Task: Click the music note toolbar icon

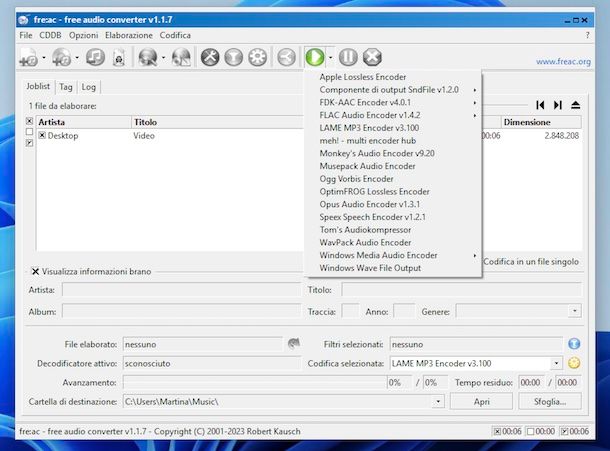Action: [95, 57]
